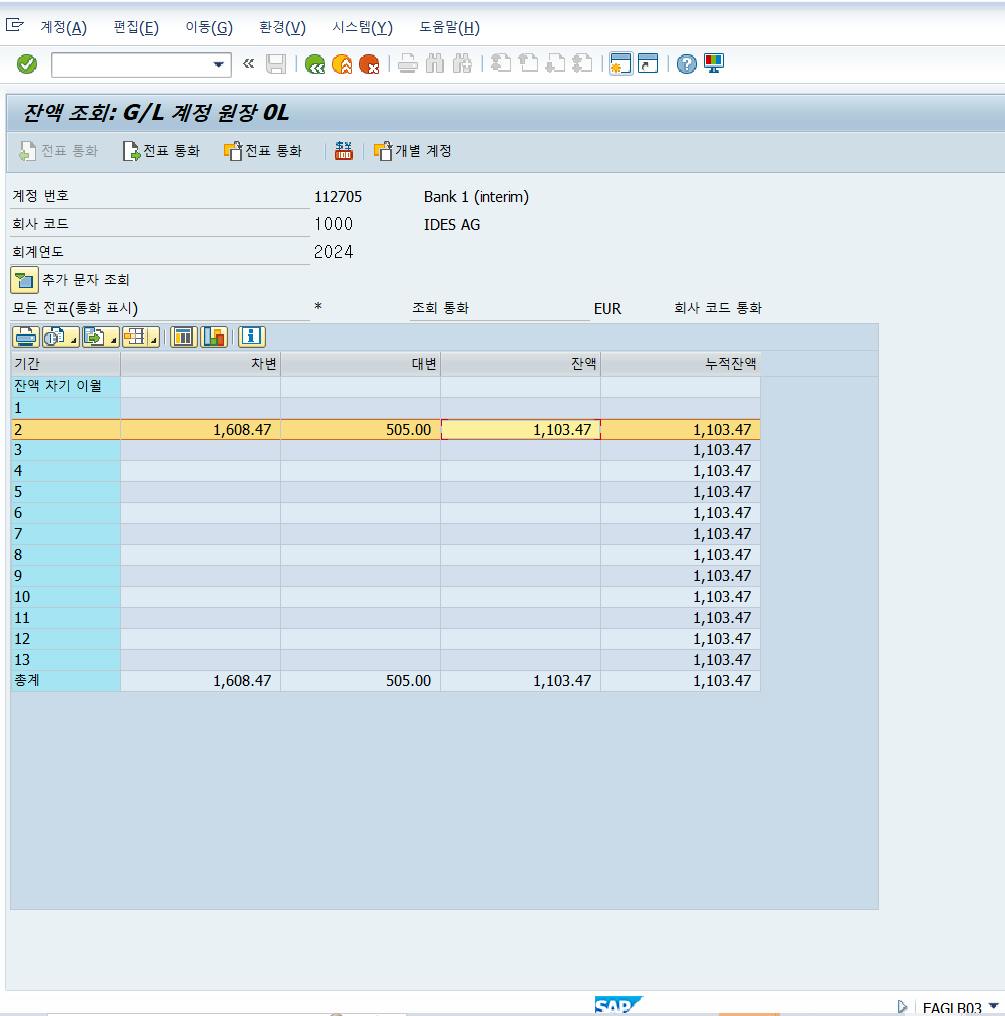Click the Choose Layout grid icon

pos(135,337)
